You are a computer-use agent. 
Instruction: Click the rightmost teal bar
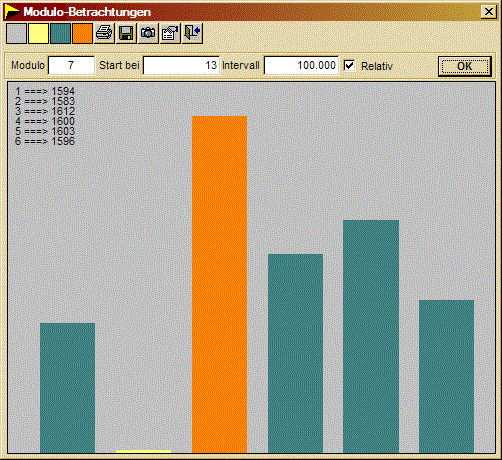[x=446, y=376]
